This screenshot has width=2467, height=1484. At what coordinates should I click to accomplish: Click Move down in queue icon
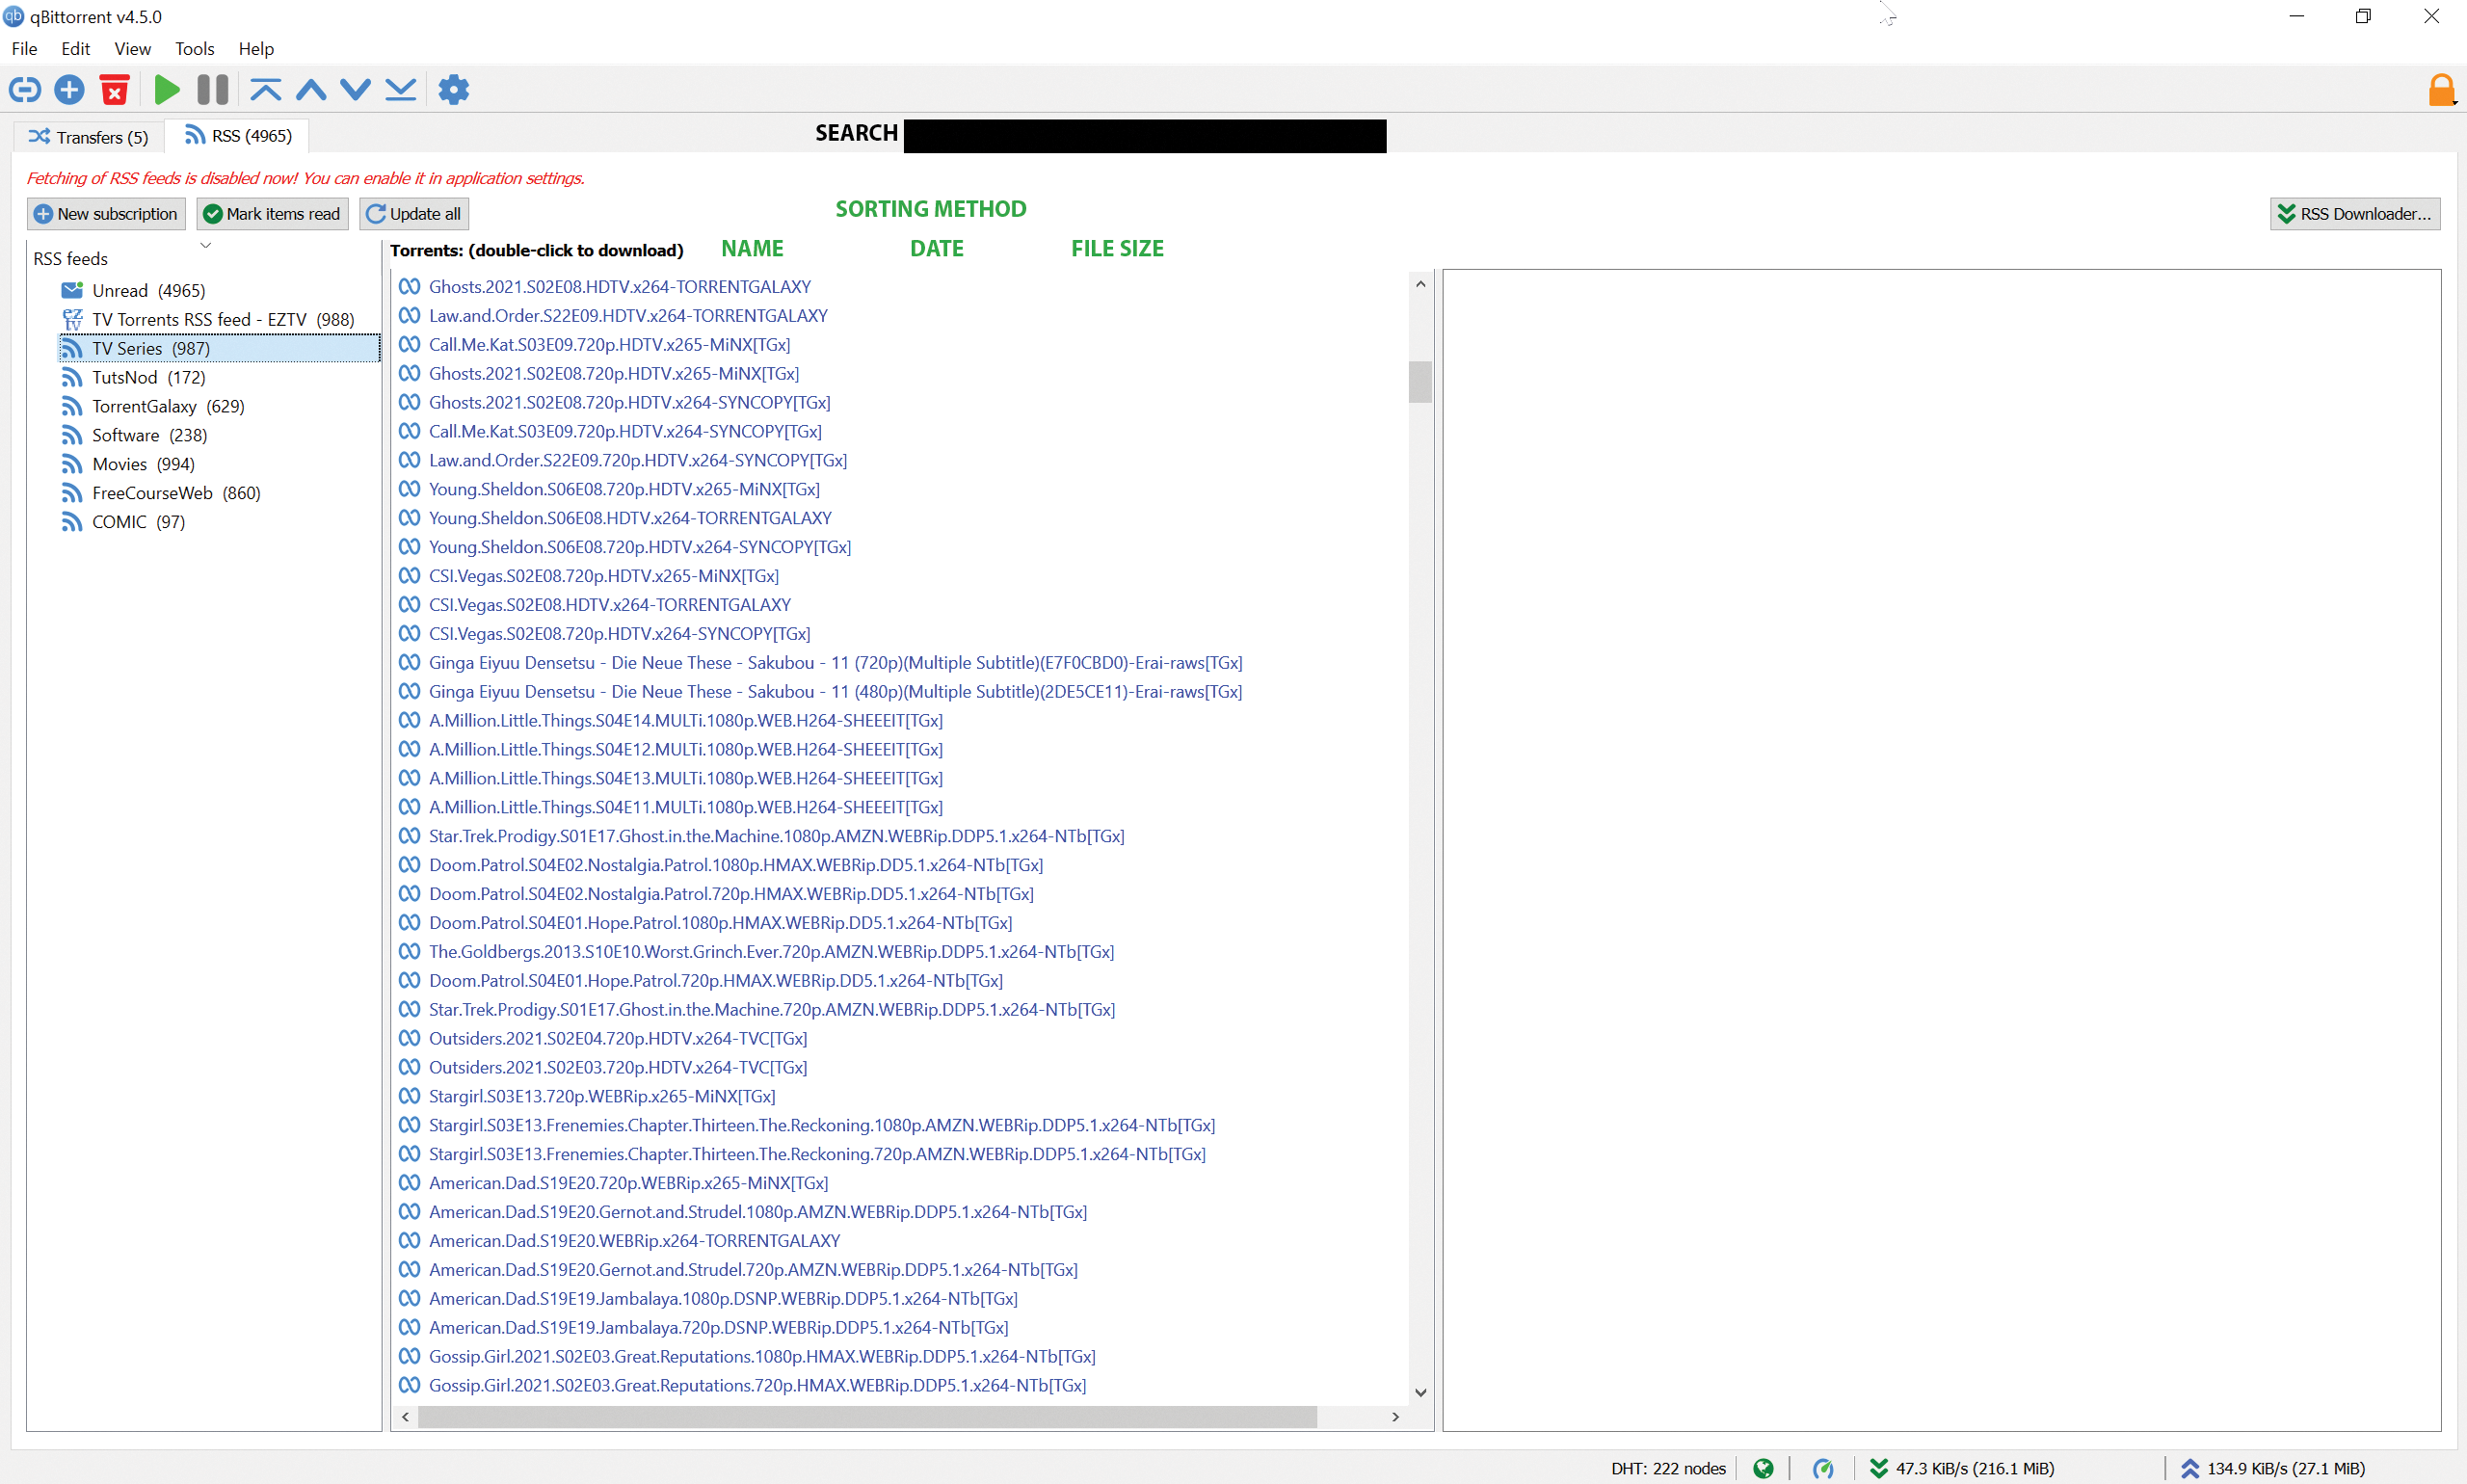click(355, 90)
